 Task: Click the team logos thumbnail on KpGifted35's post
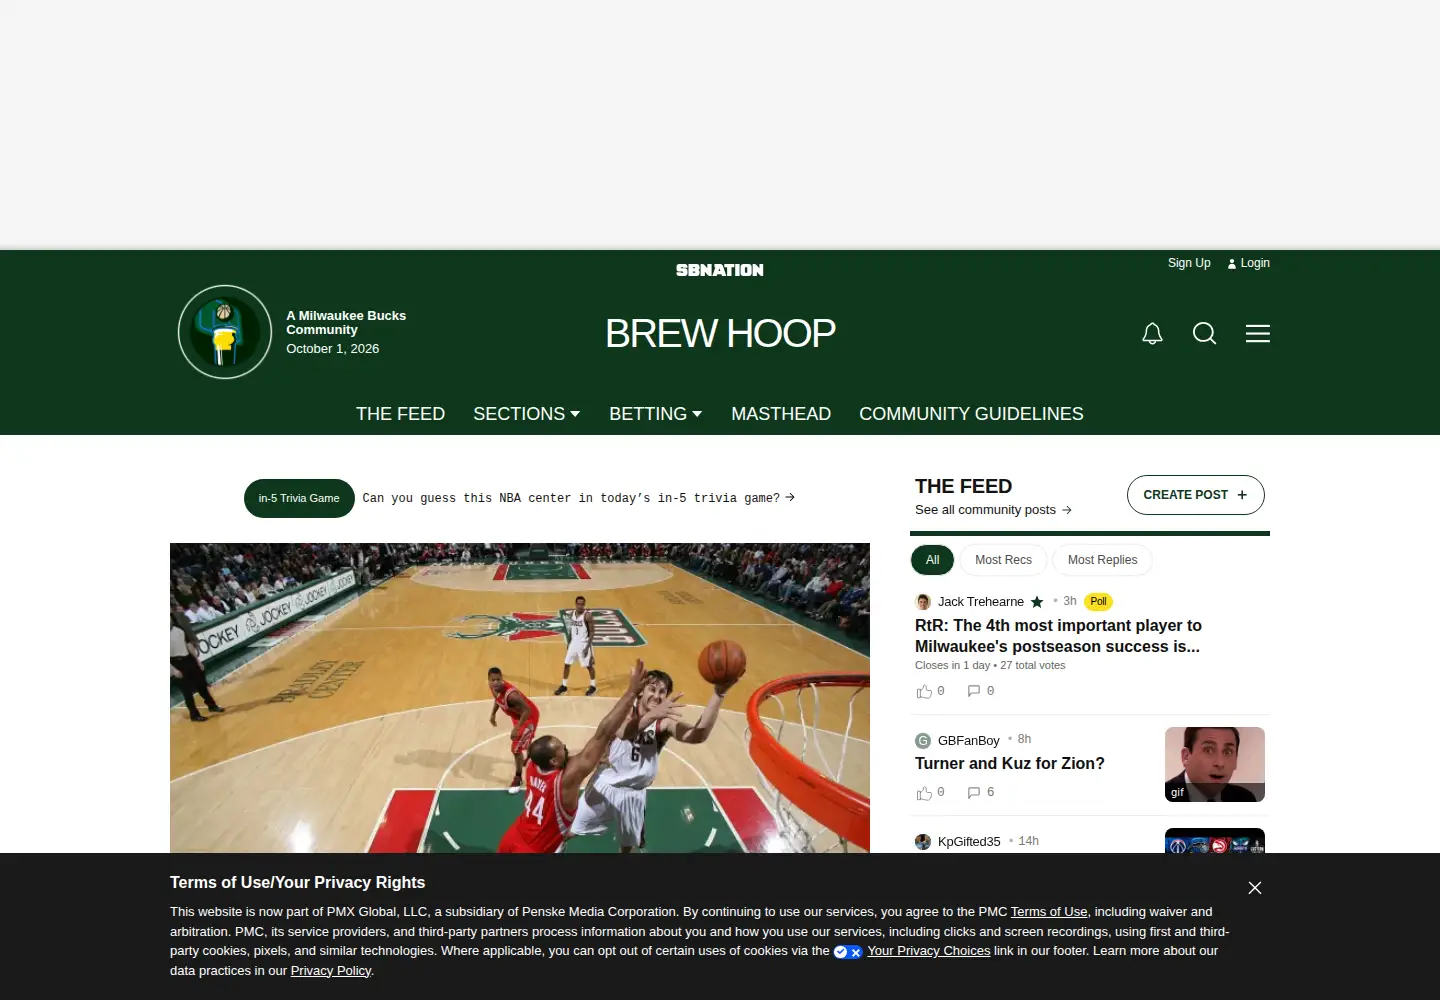pos(1215,841)
